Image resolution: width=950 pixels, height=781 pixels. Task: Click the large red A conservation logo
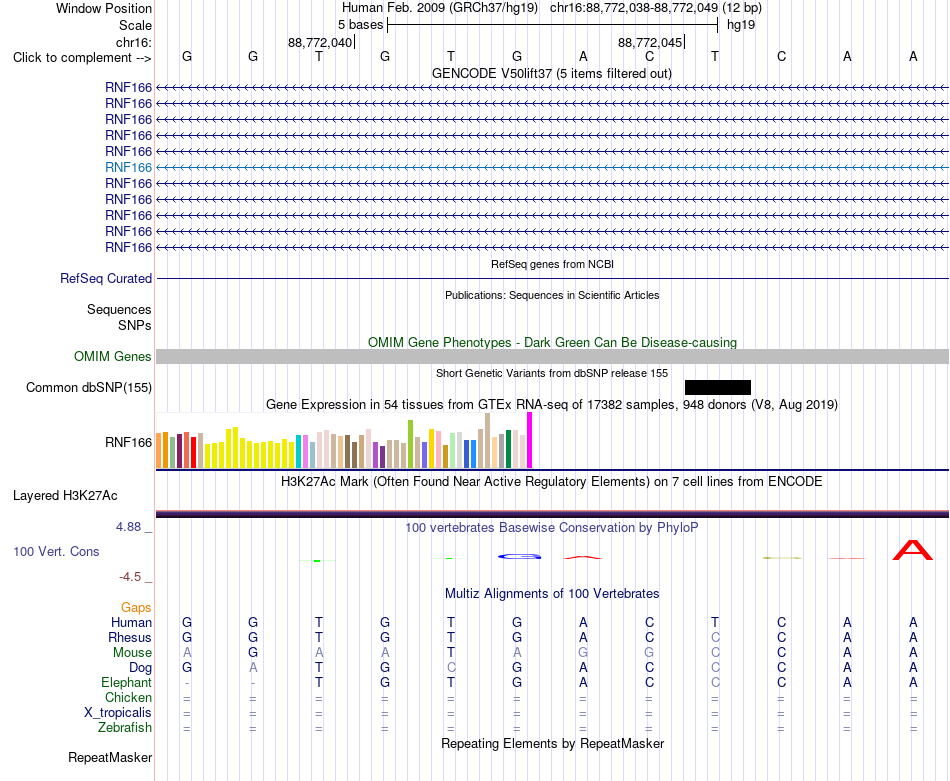click(912, 550)
